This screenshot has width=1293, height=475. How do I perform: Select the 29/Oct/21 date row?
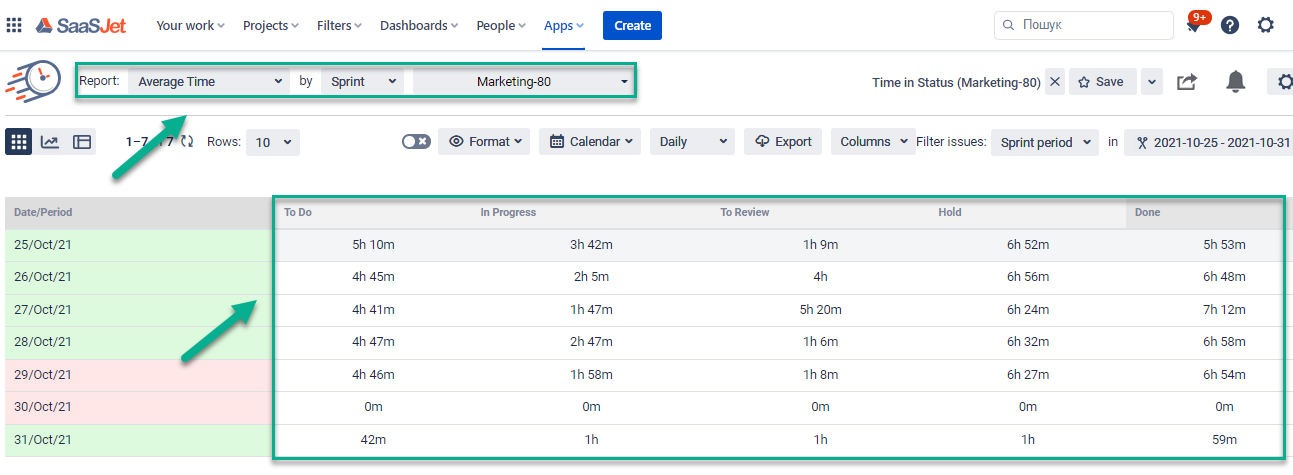[138, 375]
